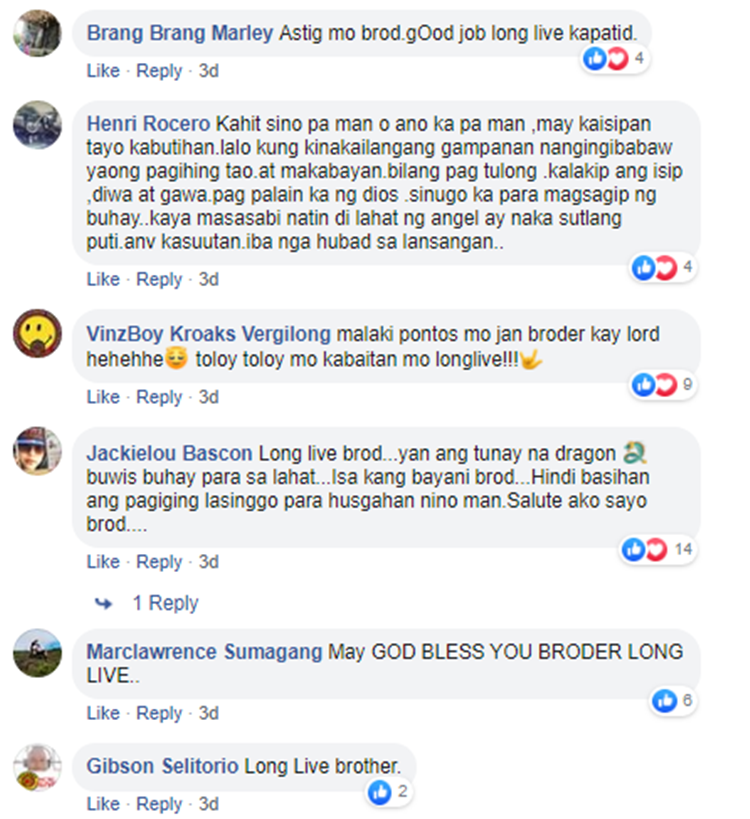Like Brang Brang Marley's comment
Image resolution: width=750 pixels, height=819 pixels.
click(x=103, y=71)
